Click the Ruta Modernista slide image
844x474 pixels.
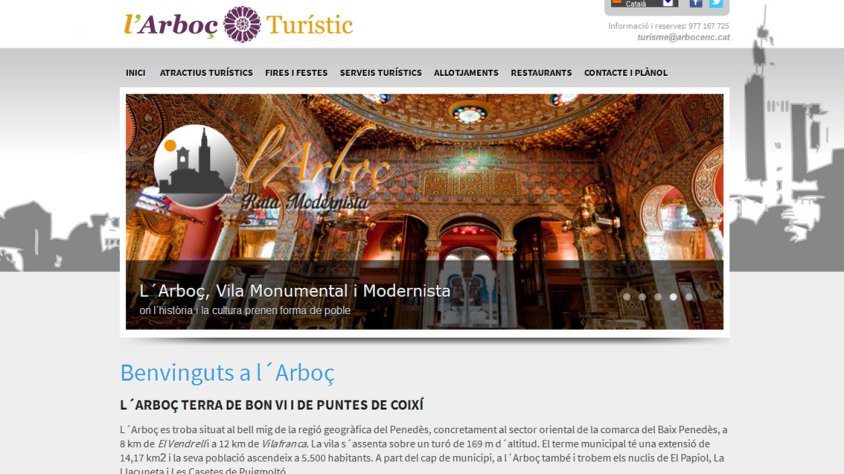425,211
